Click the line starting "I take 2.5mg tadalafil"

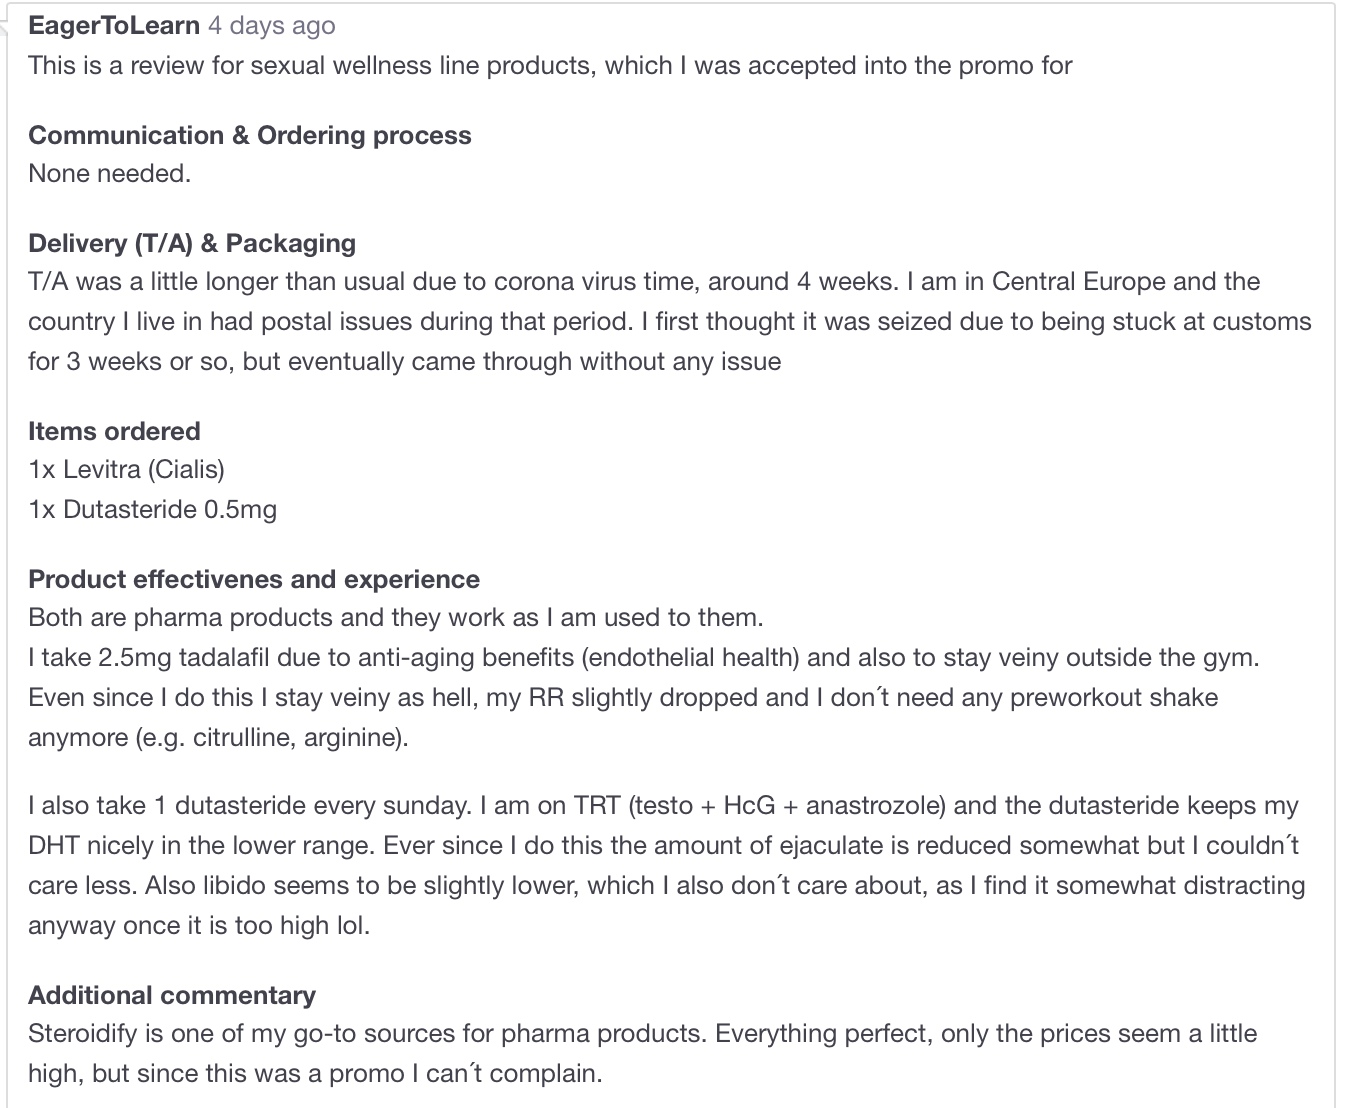[643, 657]
